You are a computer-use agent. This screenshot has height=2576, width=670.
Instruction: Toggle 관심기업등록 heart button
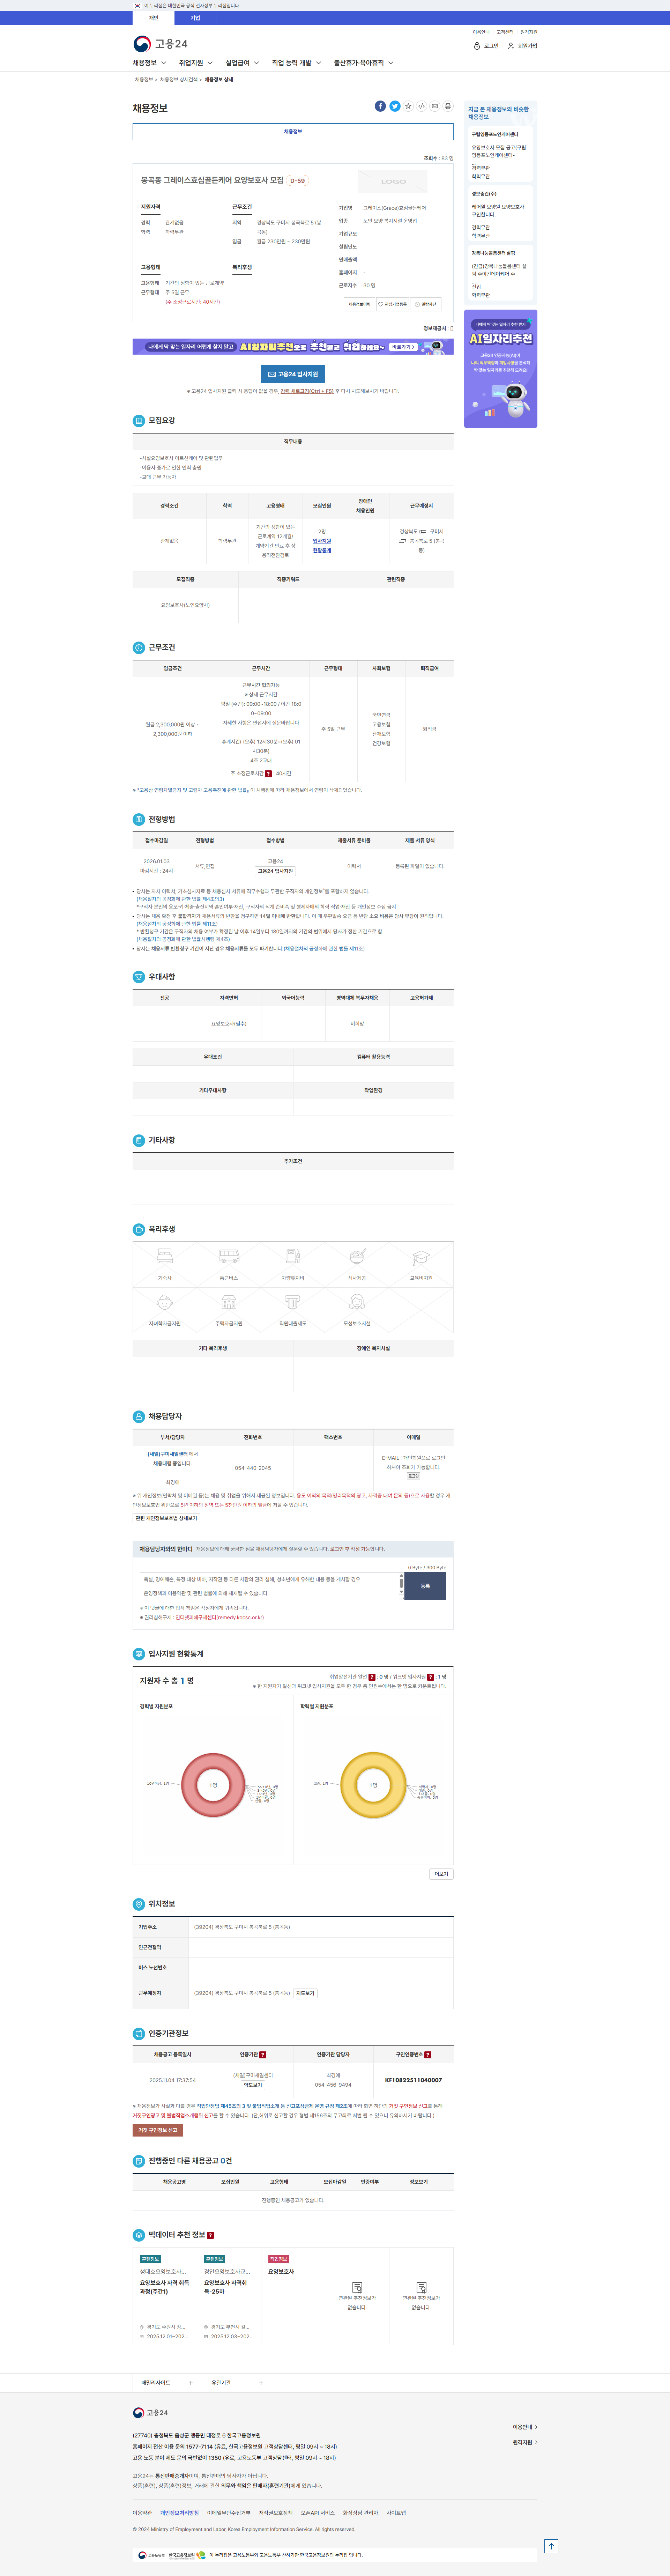392,304
